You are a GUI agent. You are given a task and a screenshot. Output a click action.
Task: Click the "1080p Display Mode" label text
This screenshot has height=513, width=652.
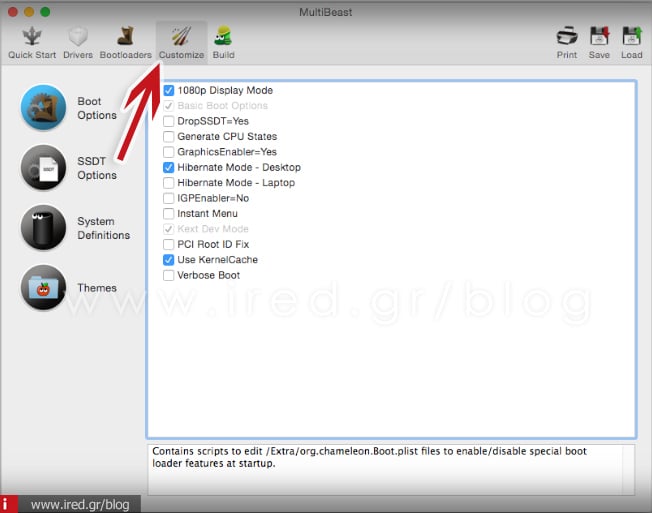pyautogui.click(x=225, y=90)
